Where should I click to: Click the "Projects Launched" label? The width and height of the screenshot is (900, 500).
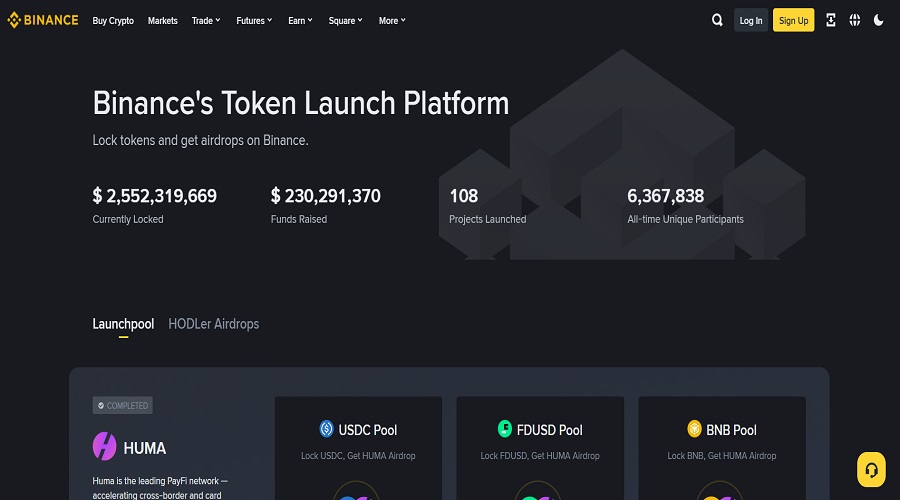coord(487,219)
